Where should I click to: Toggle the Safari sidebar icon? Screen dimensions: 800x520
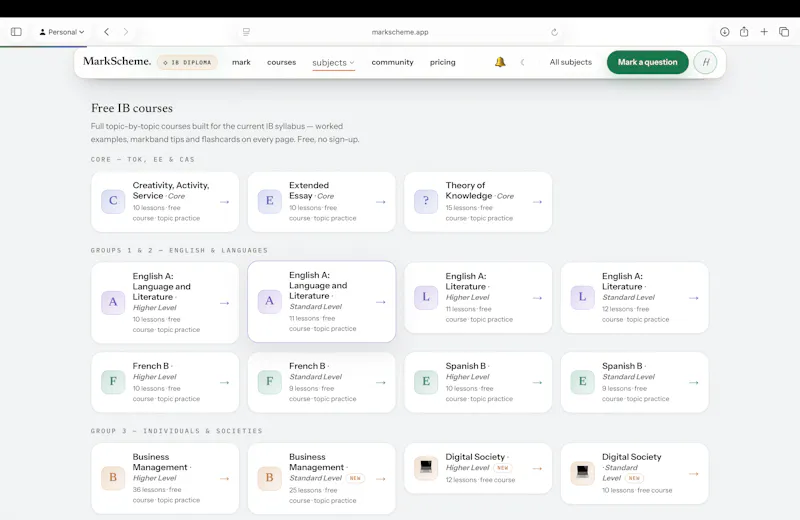(x=16, y=32)
